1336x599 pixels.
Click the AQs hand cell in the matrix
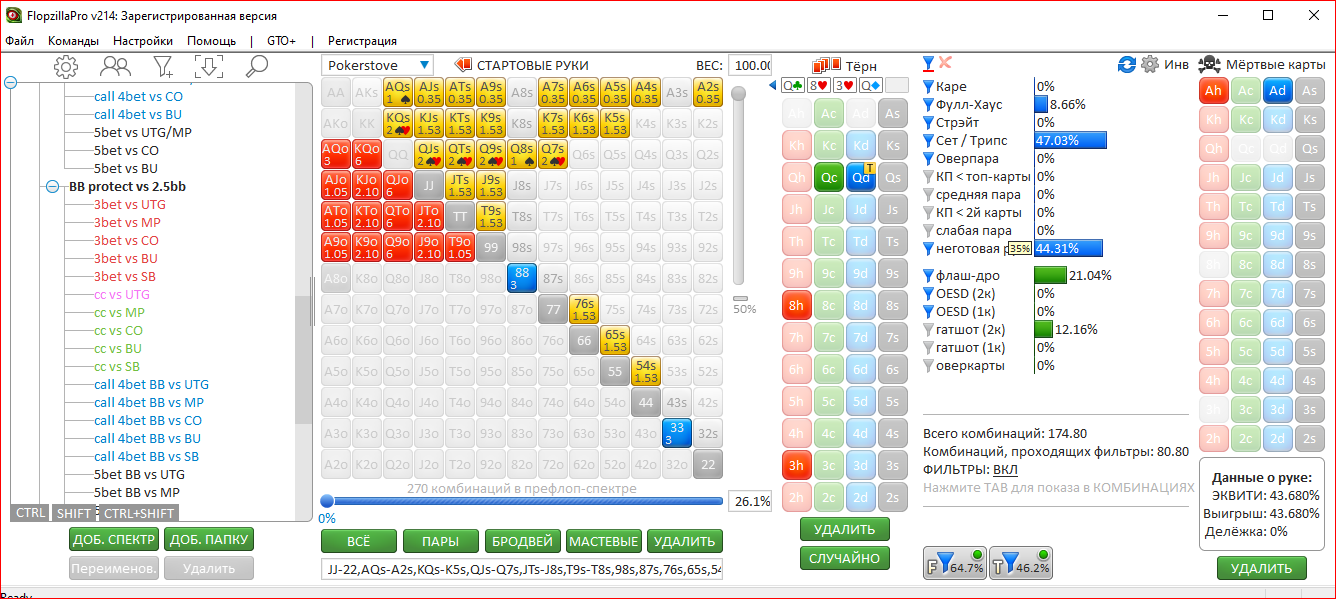point(398,93)
